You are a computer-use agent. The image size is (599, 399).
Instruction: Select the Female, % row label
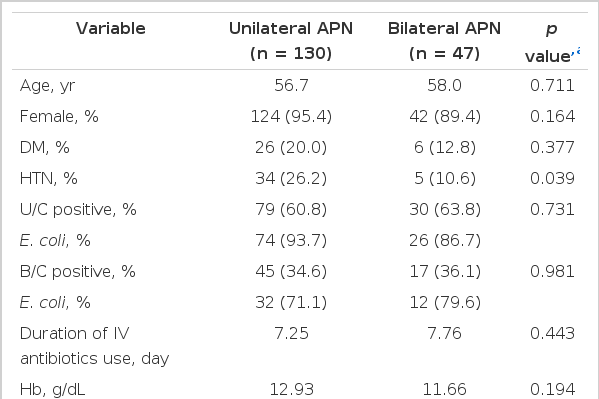[x=59, y=117]
